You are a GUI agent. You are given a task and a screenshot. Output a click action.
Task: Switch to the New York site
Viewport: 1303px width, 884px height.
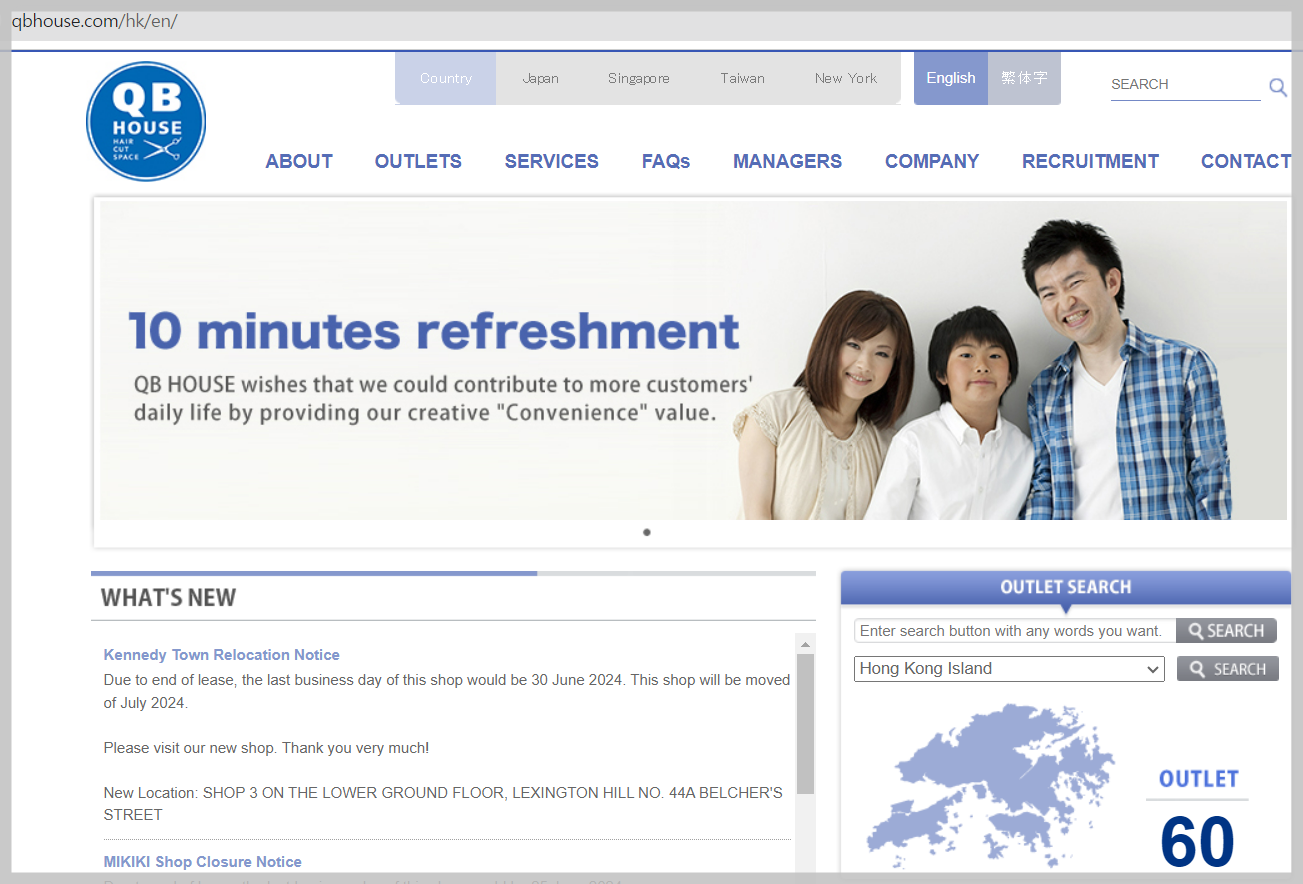click(846, 78)
